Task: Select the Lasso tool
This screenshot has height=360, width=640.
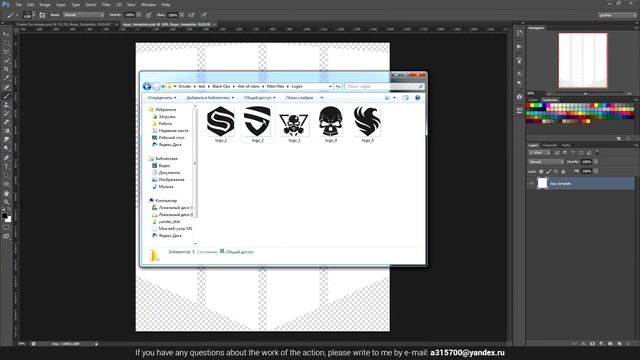Action: [x=6, y=52]
